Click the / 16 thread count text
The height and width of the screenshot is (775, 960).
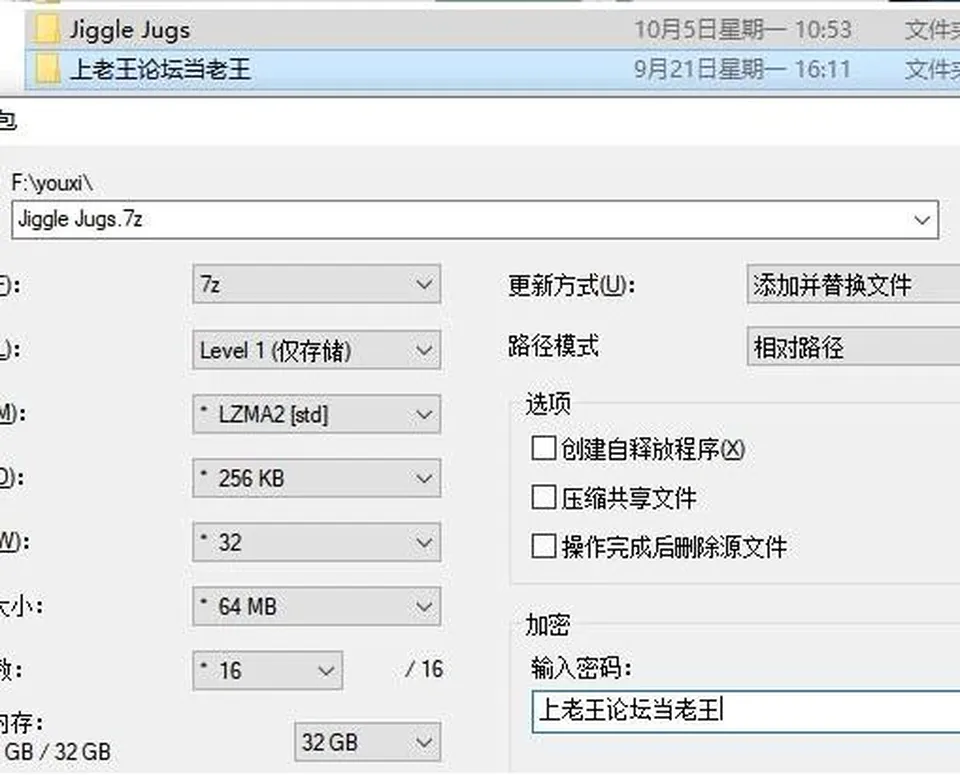point(424,669)
